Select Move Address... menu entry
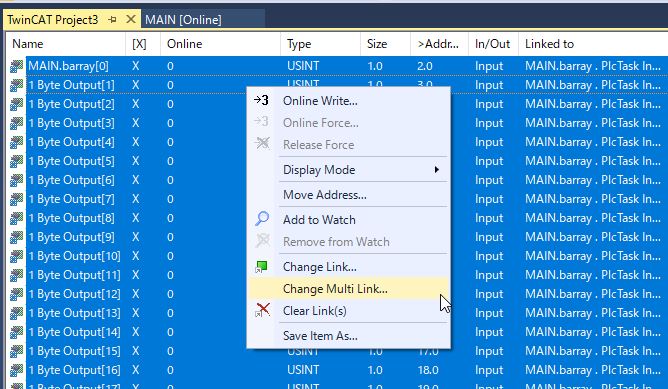The height and width of the screenshot is (389, 668). click(348, 195)
